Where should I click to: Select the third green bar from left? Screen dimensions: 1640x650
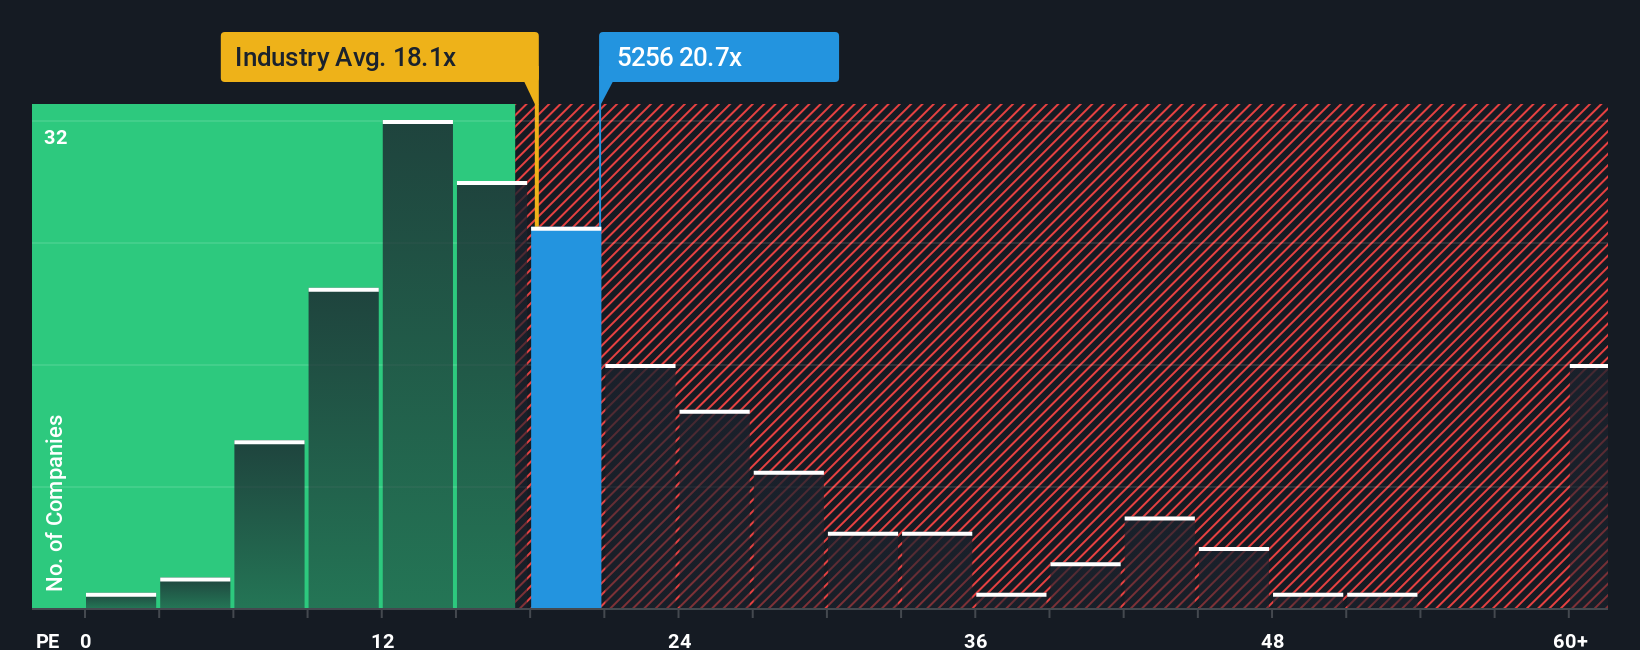tap(270, 524)
